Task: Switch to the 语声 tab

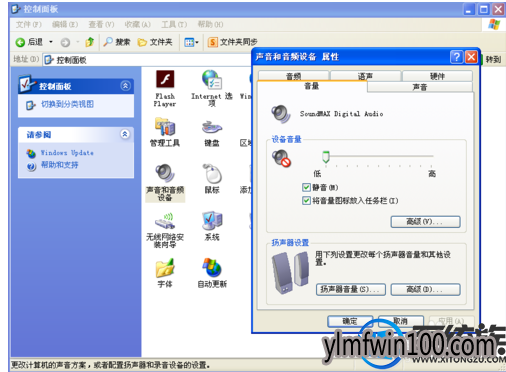Action: 365,76
